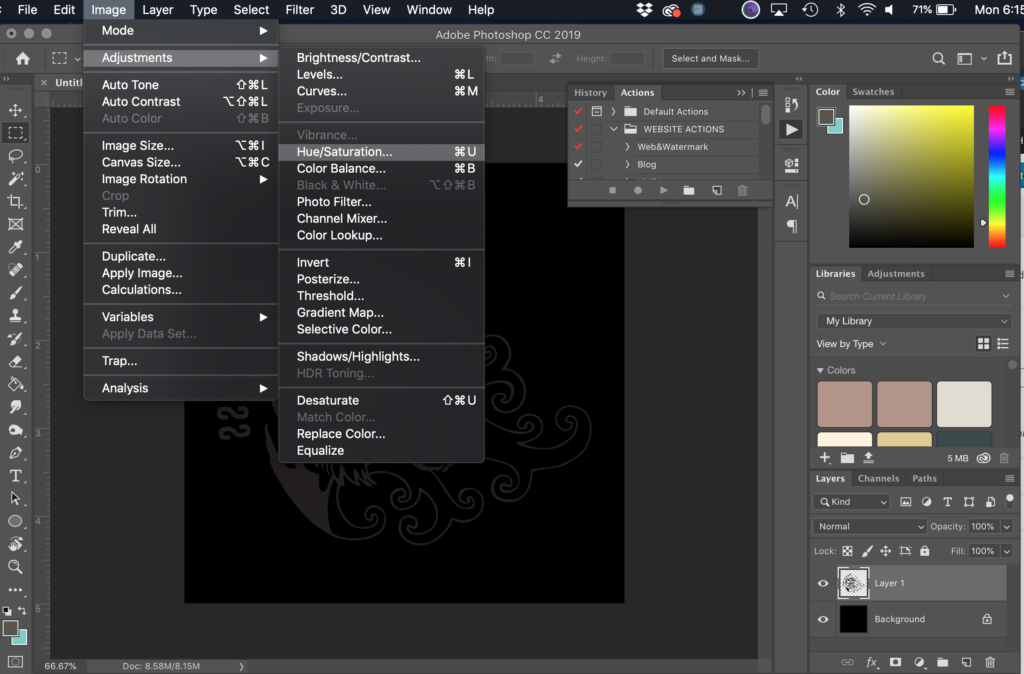Toggle lock image pixels brush icon

tap(867, 551)
